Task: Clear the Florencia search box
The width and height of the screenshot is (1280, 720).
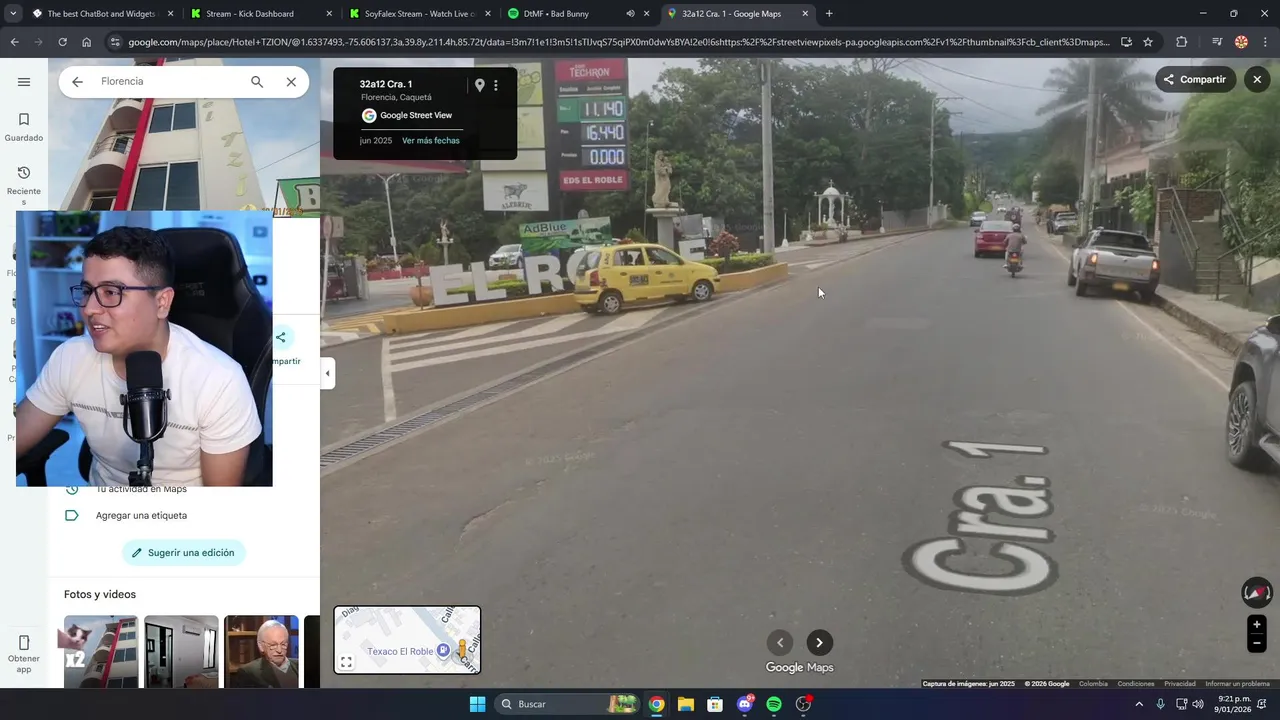Action: [291, 82]
